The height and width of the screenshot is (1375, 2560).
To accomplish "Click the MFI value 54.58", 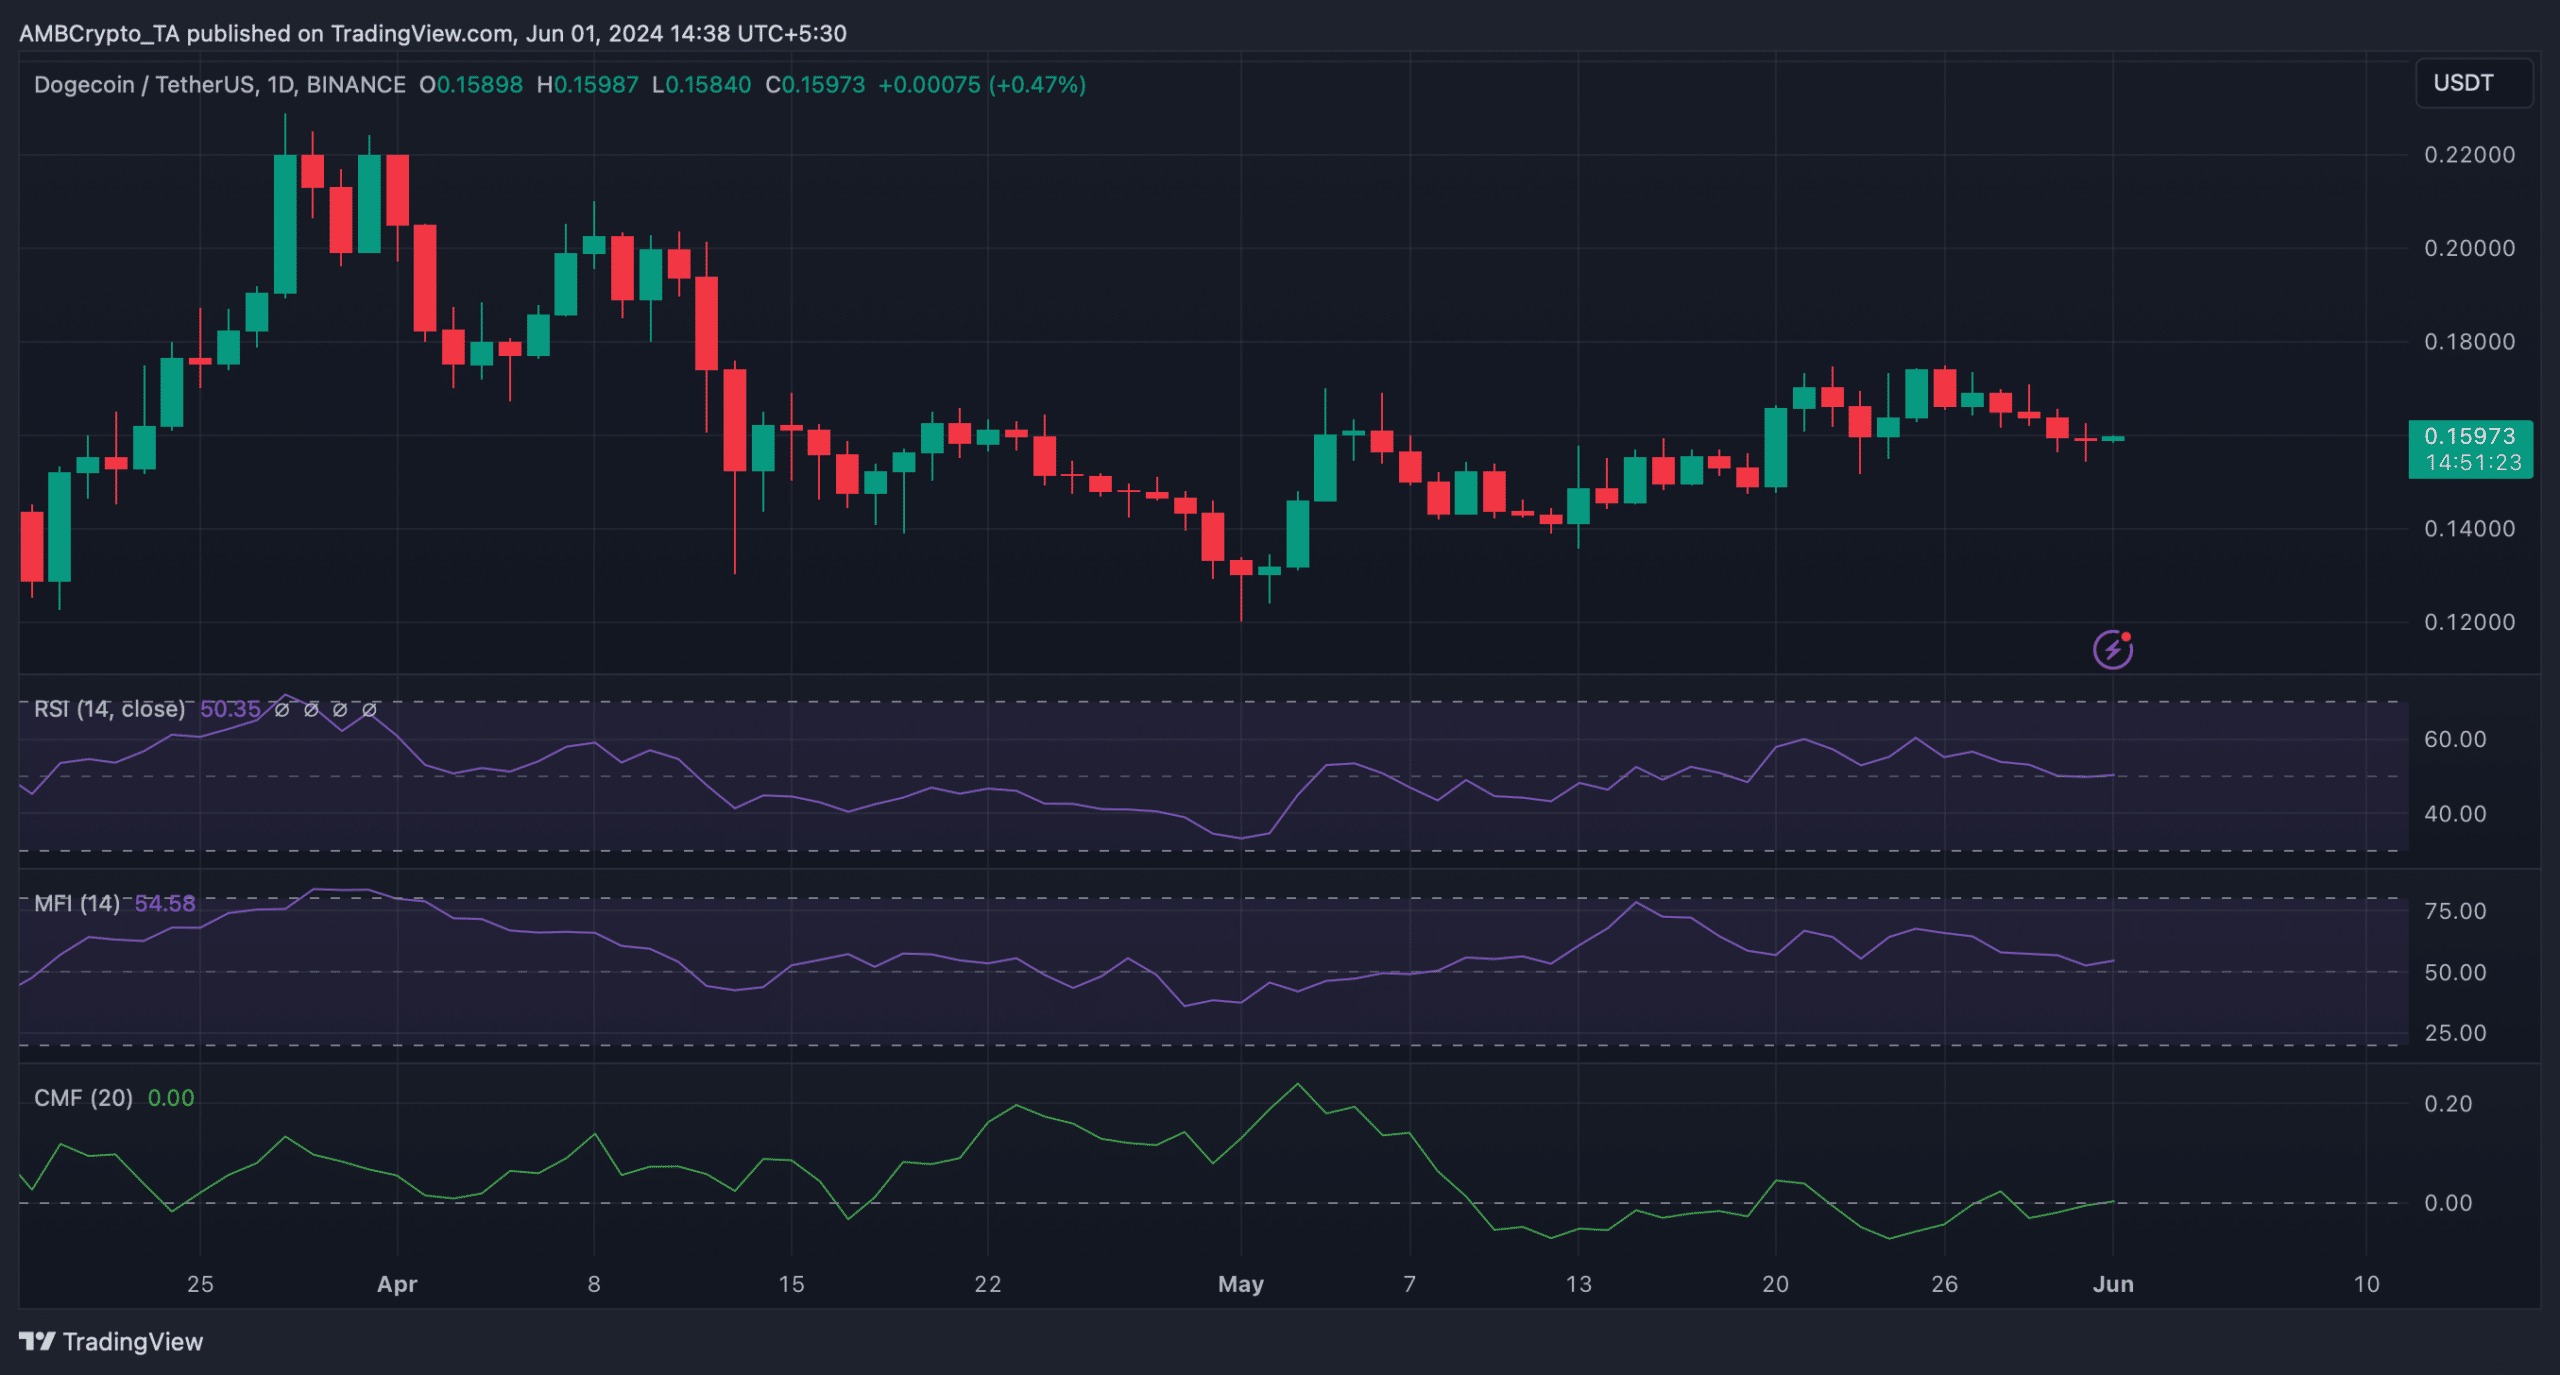I will (165, 903).
